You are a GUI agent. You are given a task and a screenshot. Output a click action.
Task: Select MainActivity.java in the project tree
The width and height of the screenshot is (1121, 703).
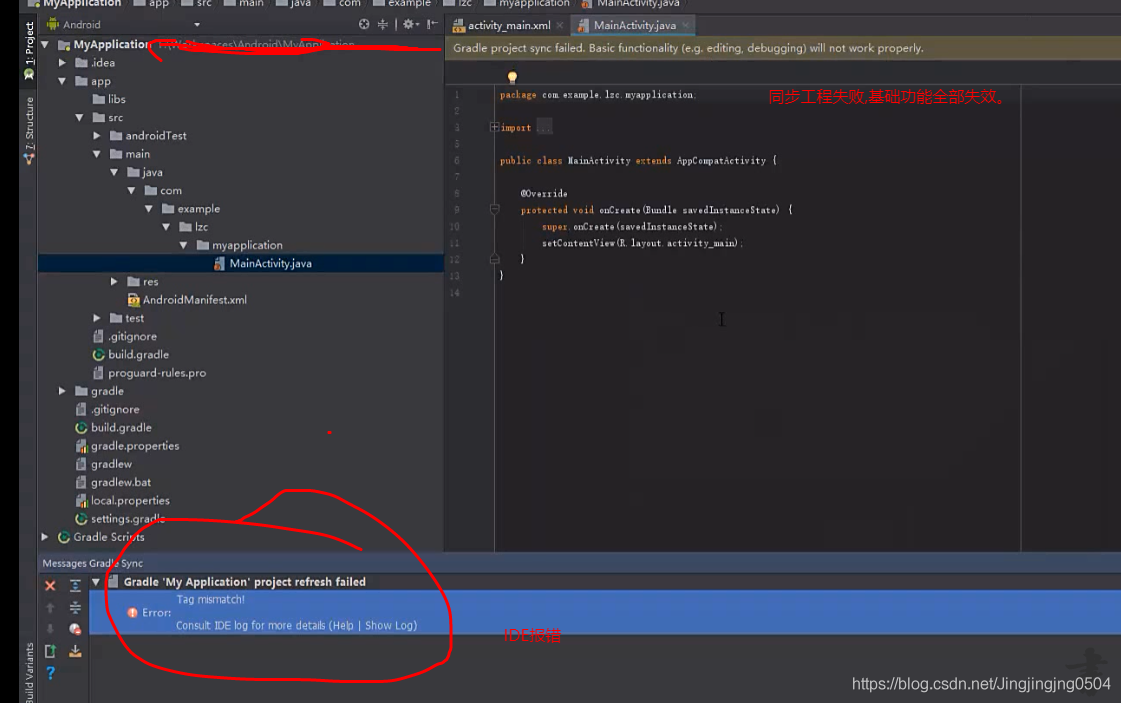coord(270,263)
